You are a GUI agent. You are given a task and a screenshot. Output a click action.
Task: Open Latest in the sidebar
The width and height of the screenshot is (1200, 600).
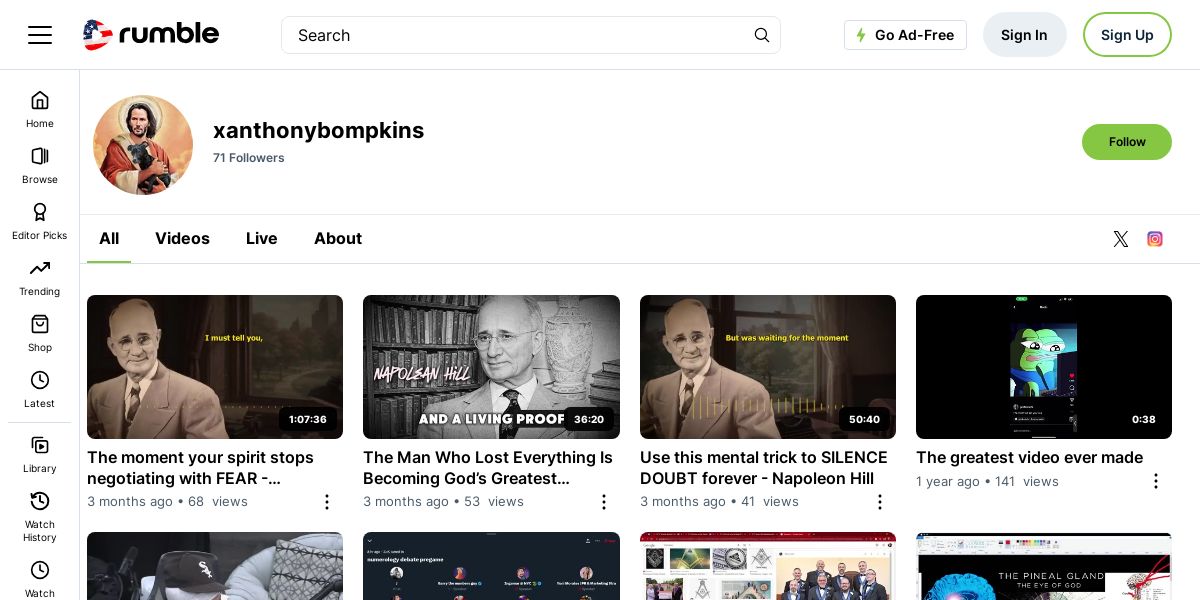pos(40,389)
